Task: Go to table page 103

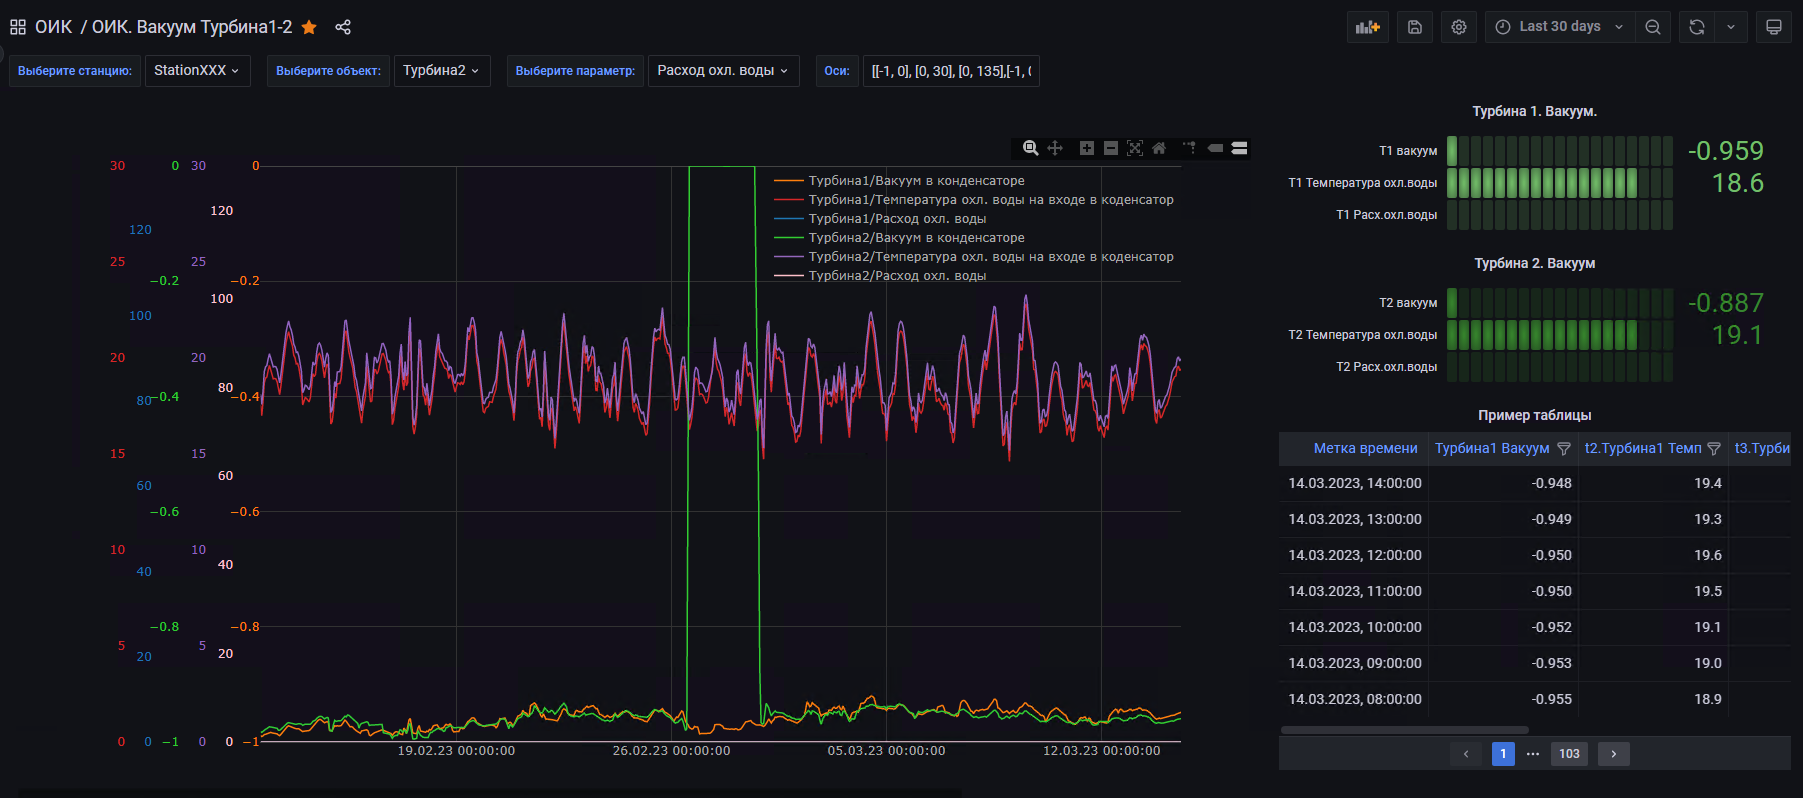Action: click(1569, 754)
